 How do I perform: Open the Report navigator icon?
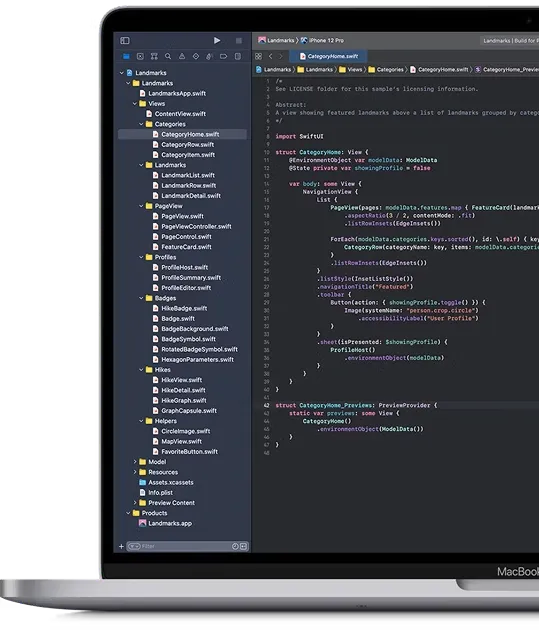coord(238,57)
